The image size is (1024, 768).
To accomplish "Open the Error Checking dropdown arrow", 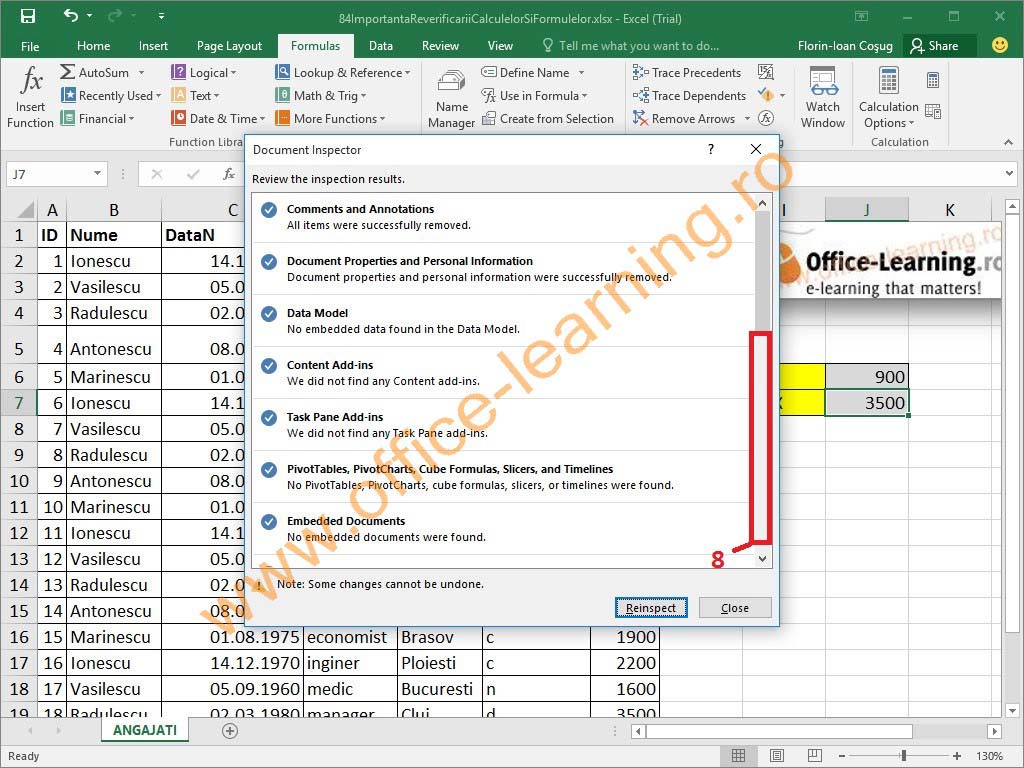I will click(x=782, y=95).
